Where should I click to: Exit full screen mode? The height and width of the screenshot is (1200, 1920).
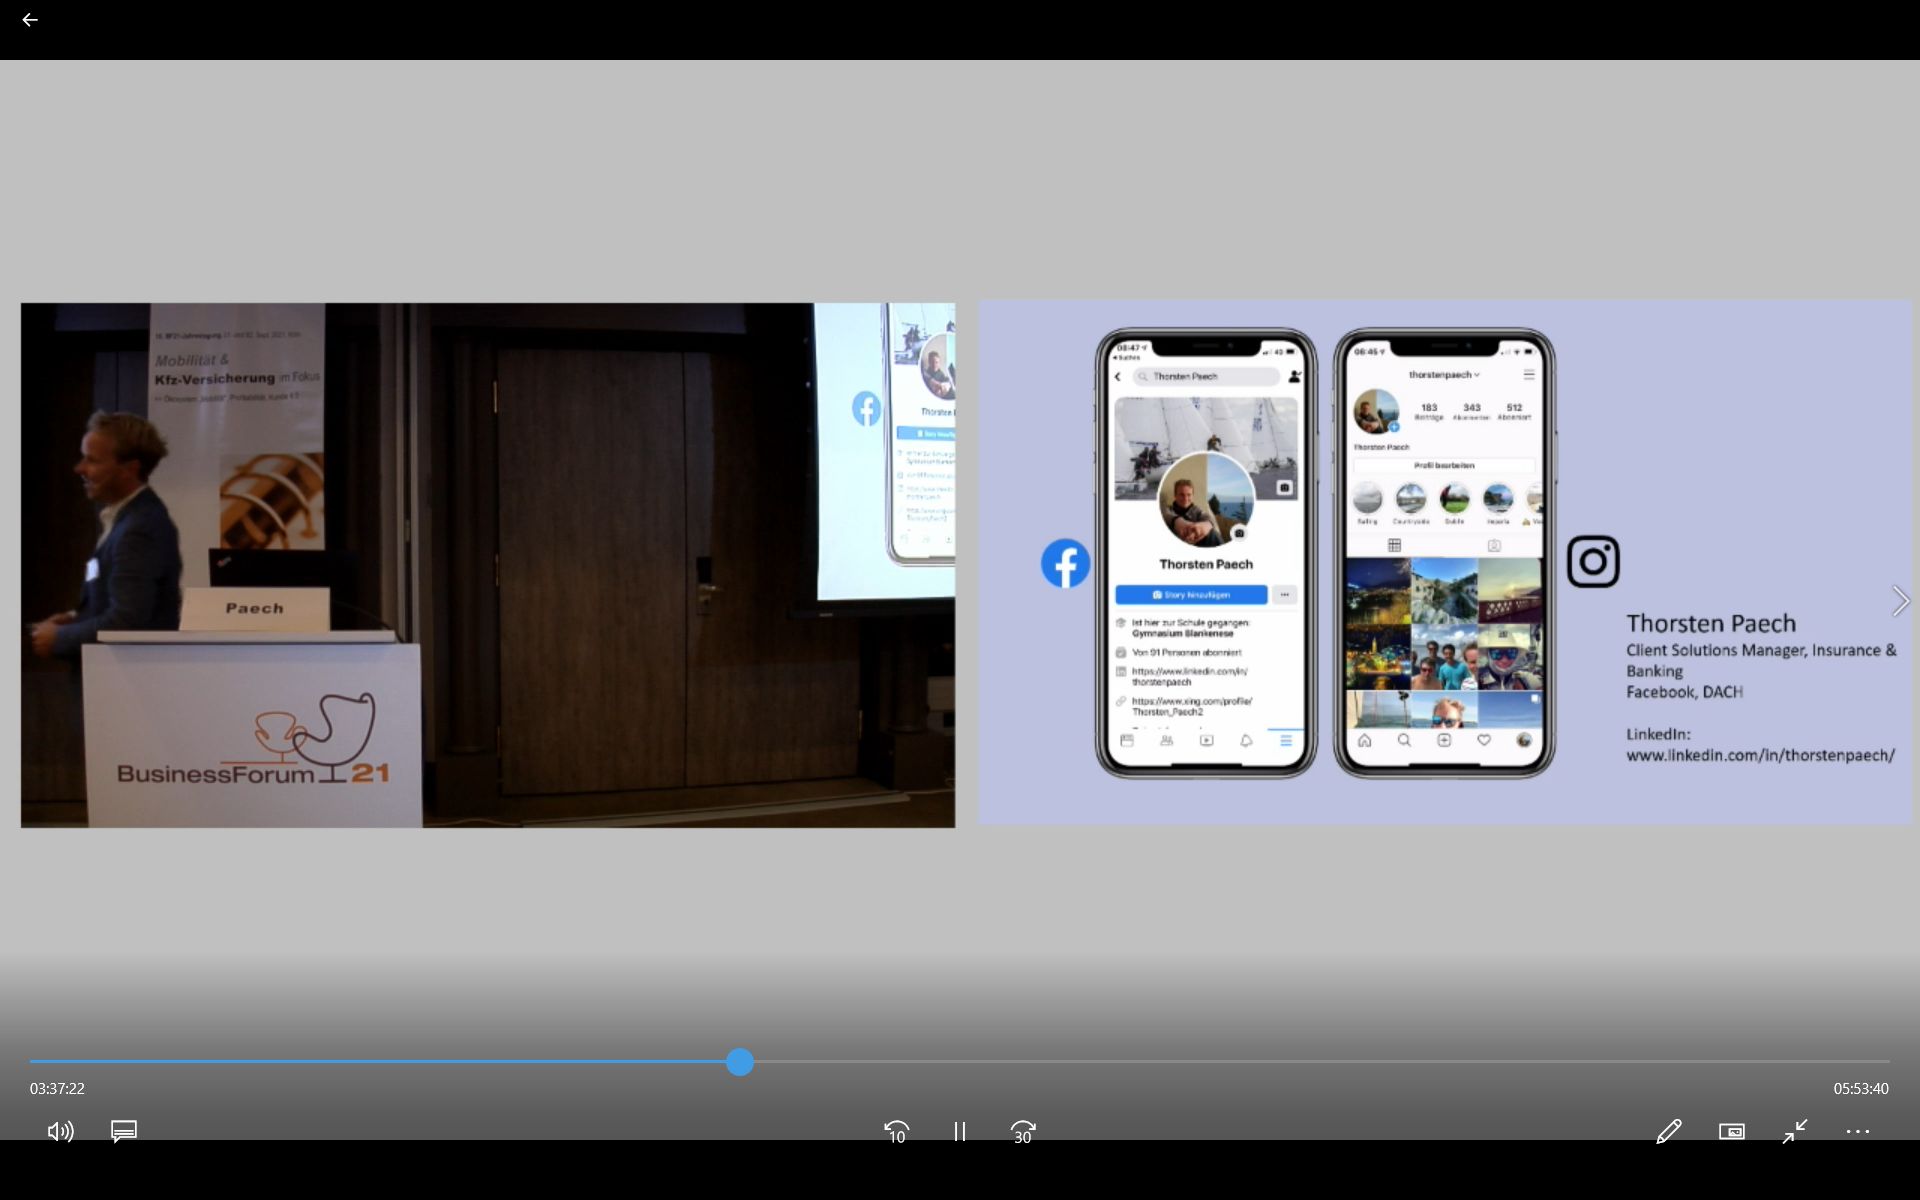pyautogui.click(x=1795, y=1131)
